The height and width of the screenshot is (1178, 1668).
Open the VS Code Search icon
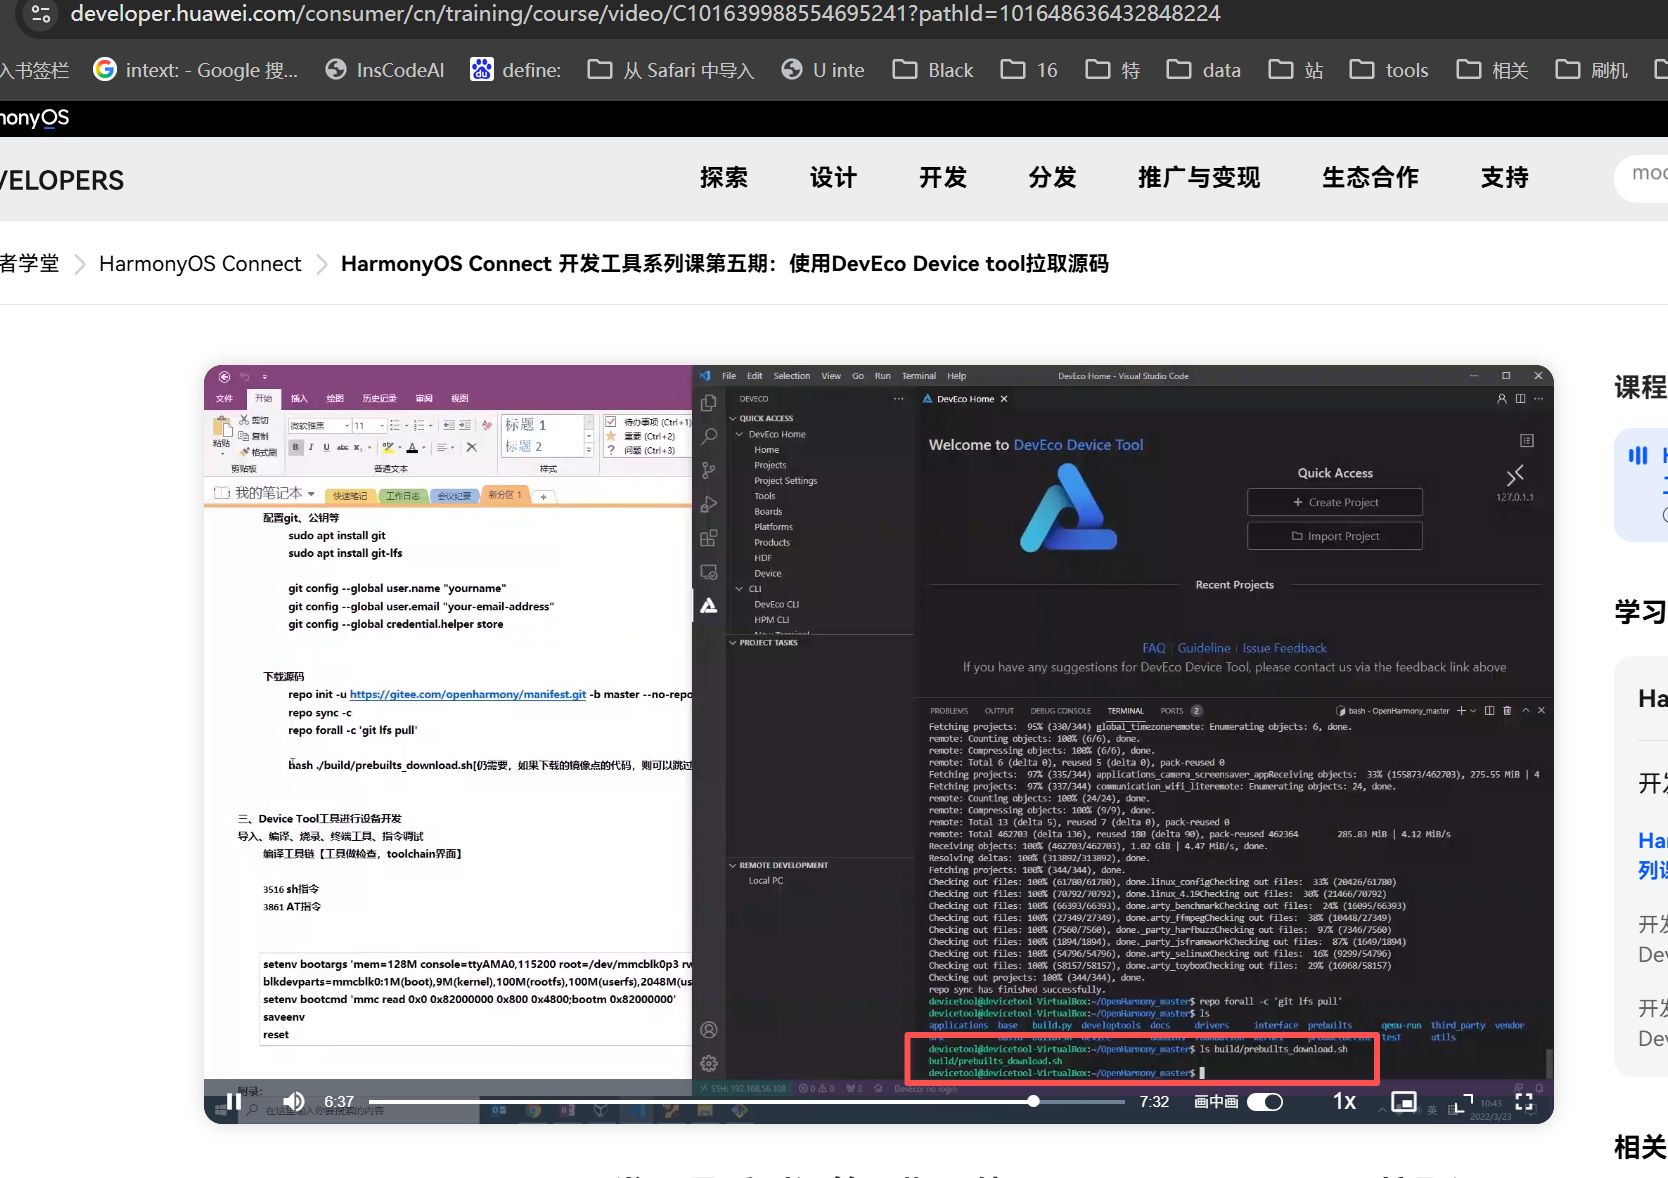tap(709, 436)
